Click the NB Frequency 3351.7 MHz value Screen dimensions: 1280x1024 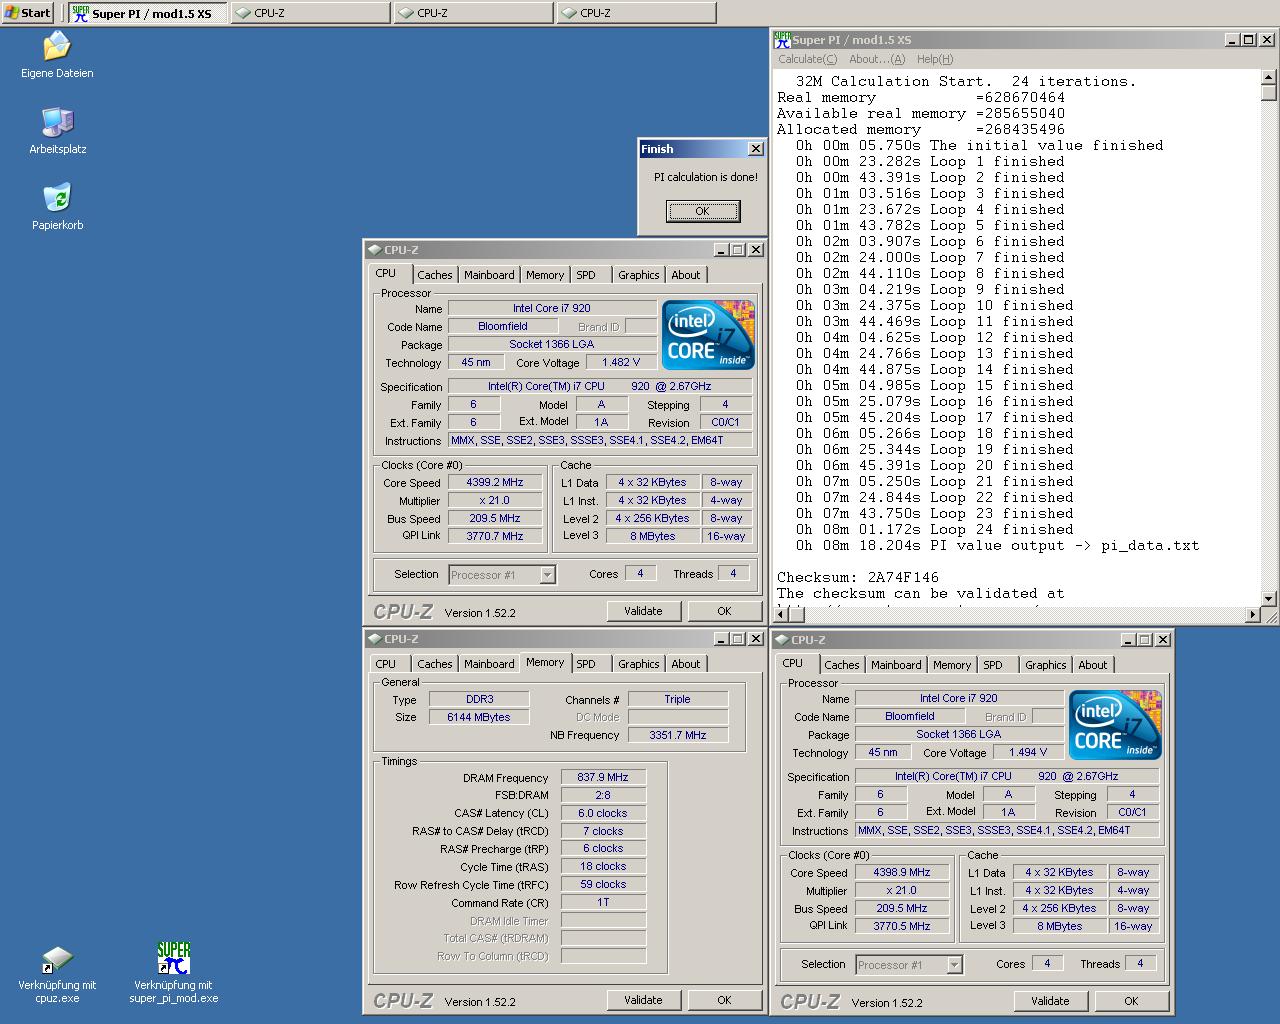[x=678, y=735]
